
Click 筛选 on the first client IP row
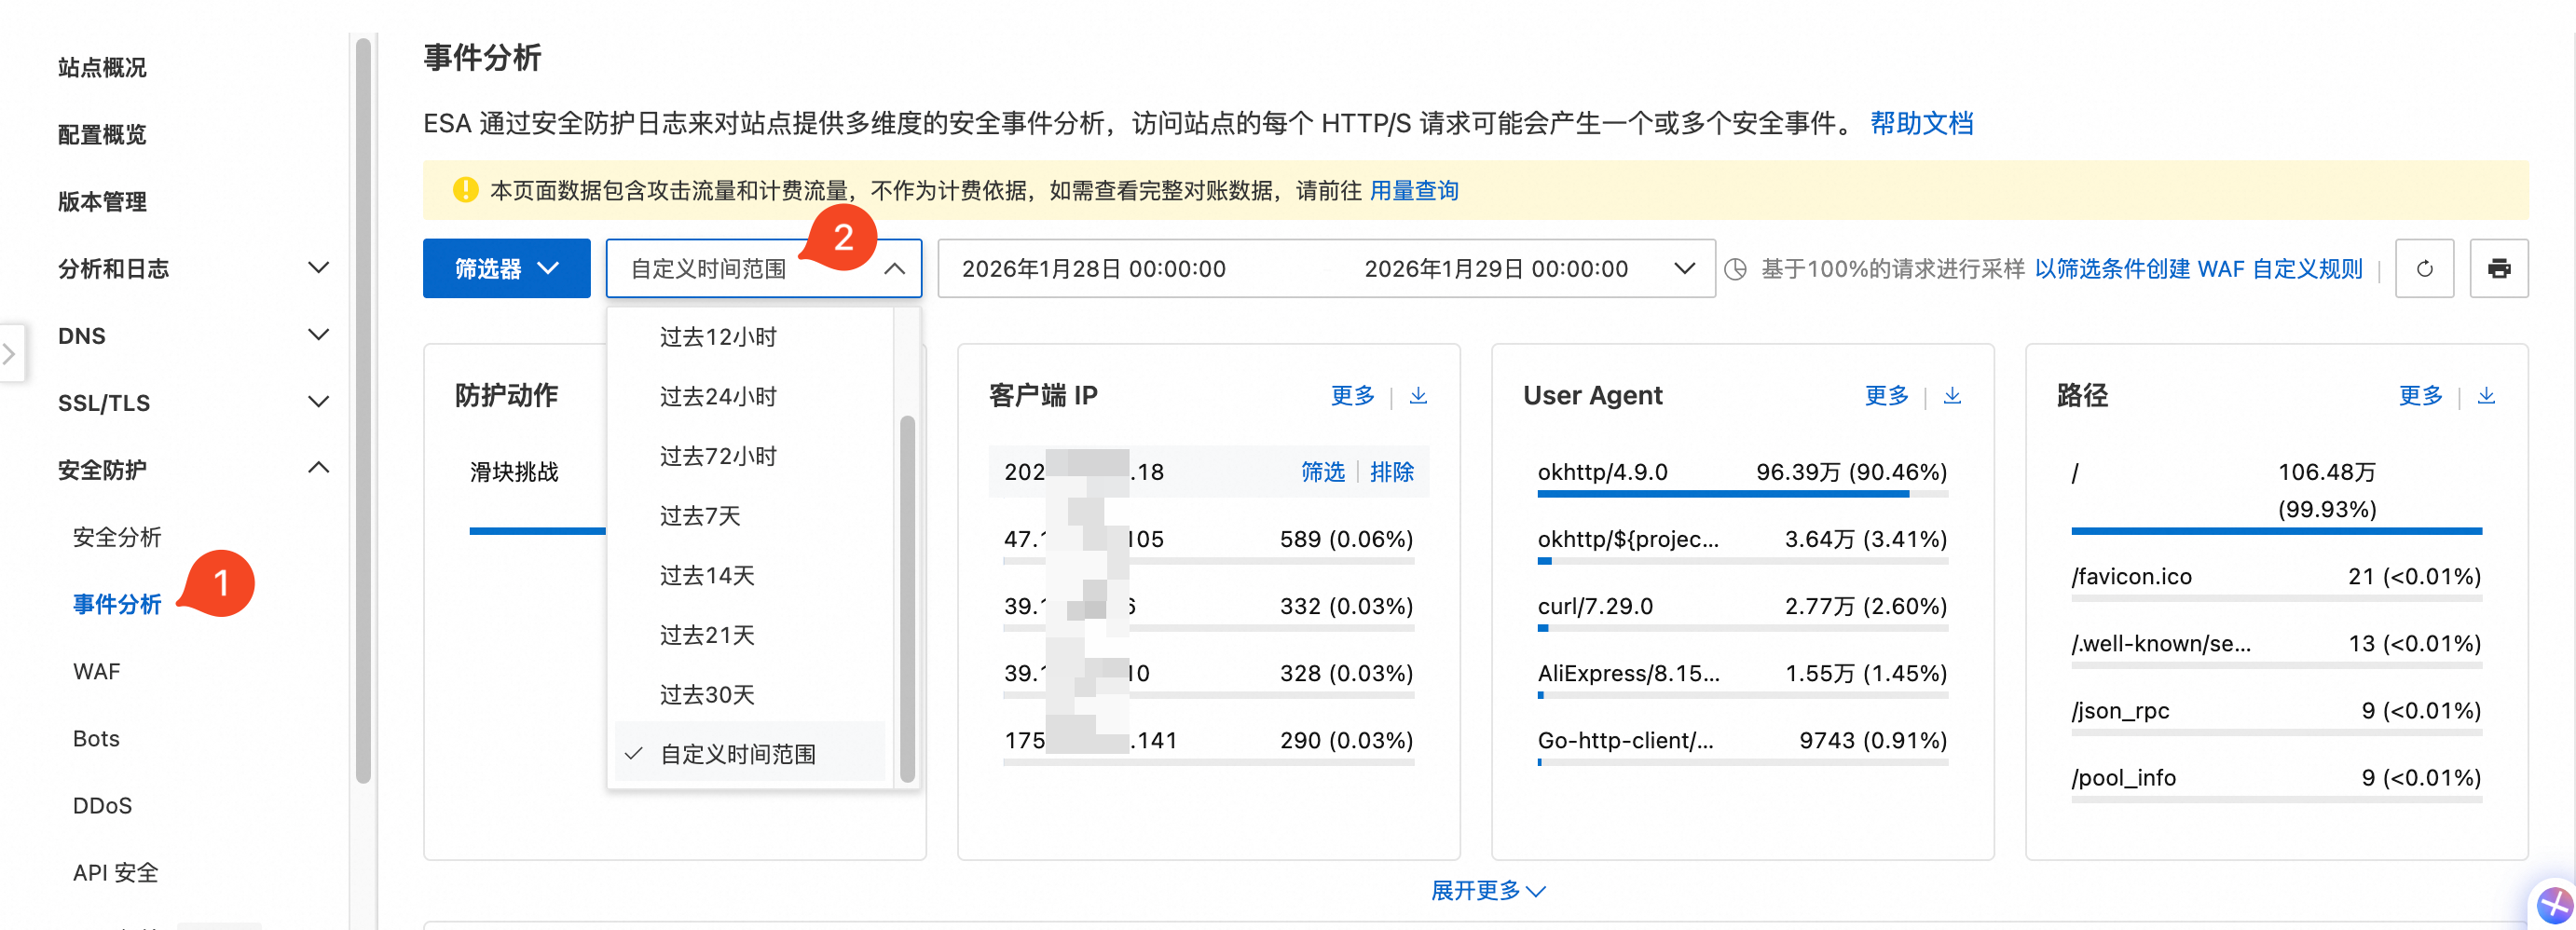(1323, 472)
